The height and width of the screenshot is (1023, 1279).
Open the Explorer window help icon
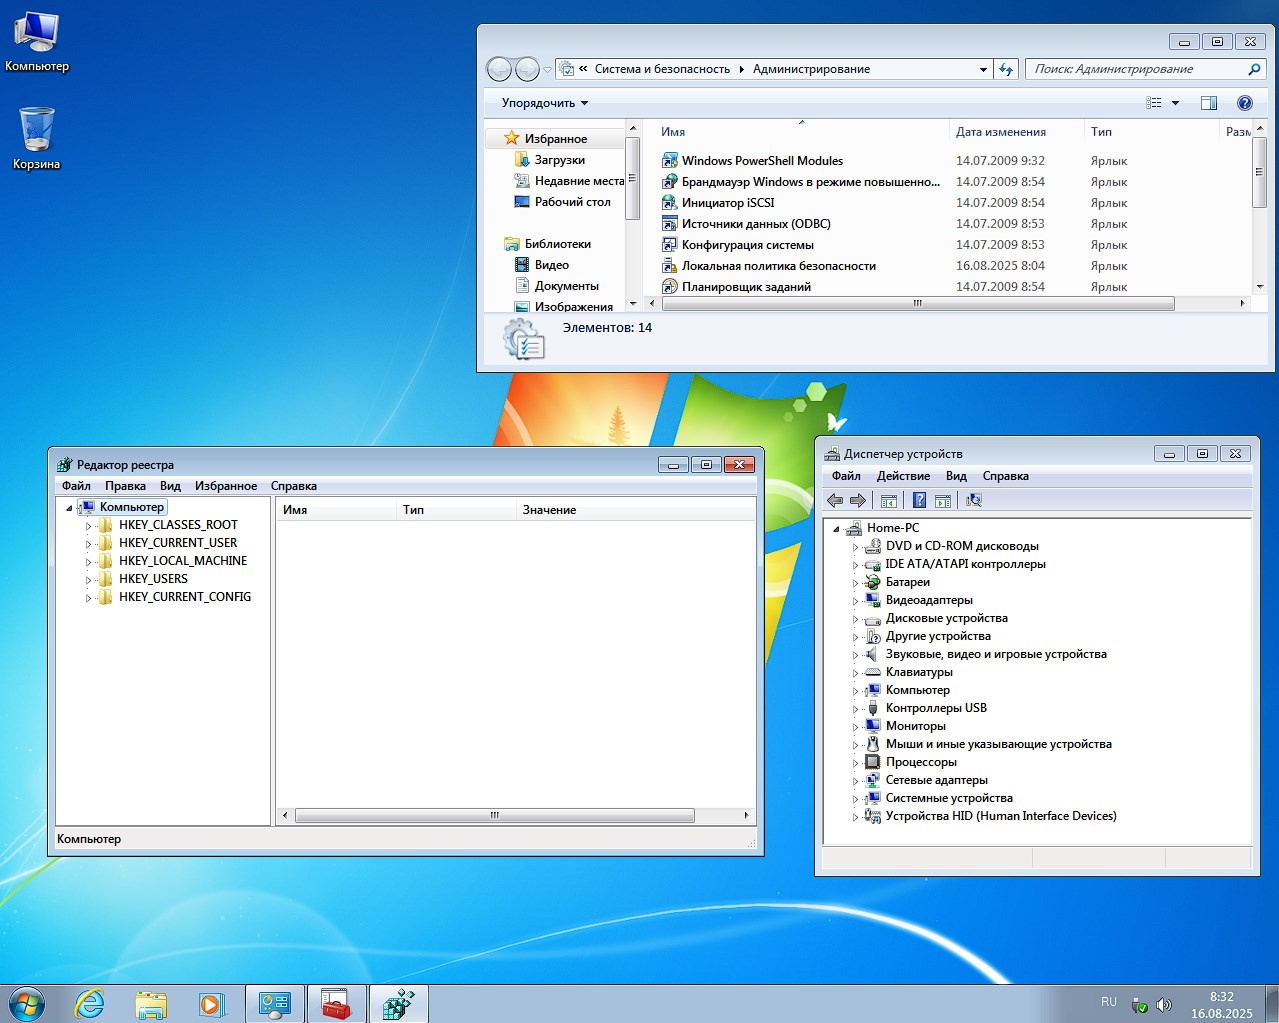coord(1245,103)
